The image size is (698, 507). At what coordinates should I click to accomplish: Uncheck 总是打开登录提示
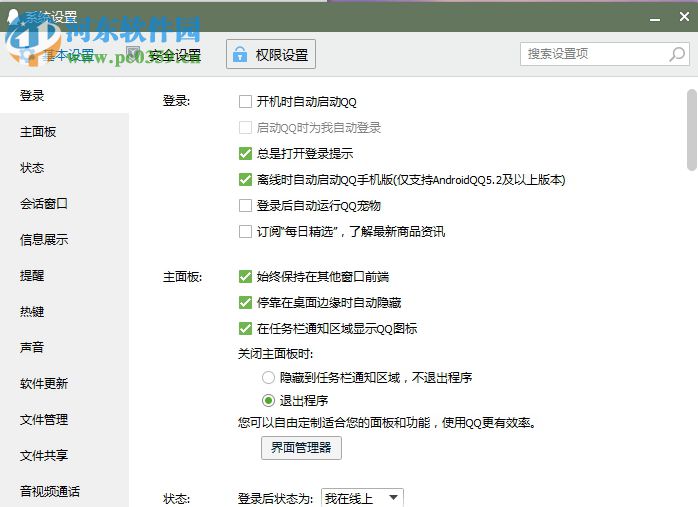tap(245, 154)
